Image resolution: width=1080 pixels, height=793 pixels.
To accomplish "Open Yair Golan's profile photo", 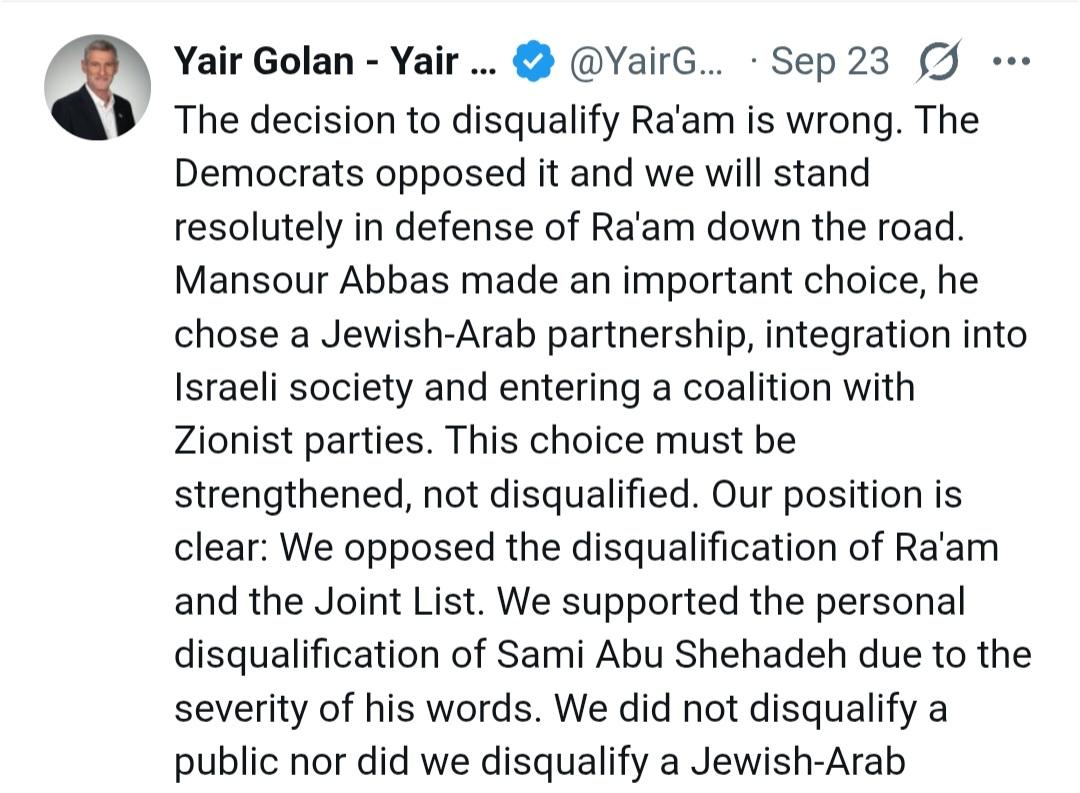I will [x=97, y=87].
